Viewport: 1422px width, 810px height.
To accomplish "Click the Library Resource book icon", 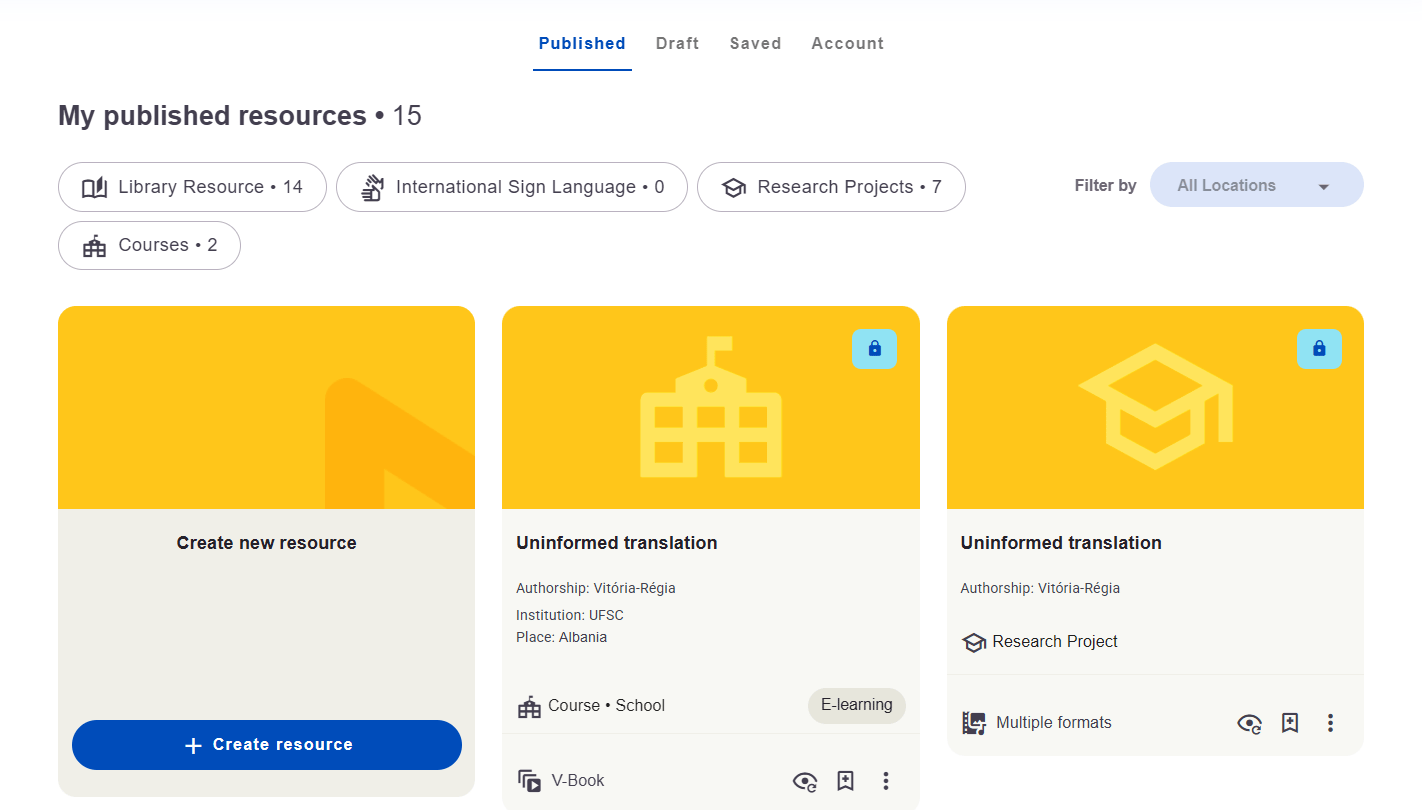I will coord(94,187).
